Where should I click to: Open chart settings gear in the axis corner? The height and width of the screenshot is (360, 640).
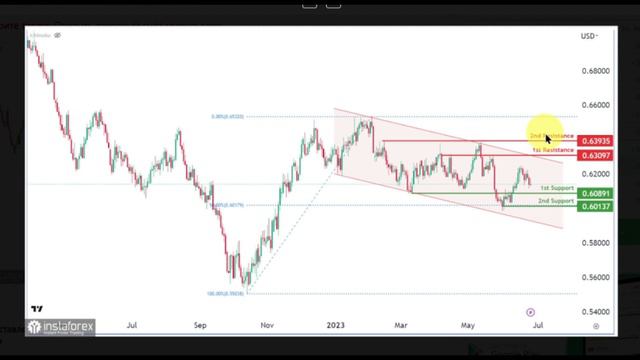point(596,326)
